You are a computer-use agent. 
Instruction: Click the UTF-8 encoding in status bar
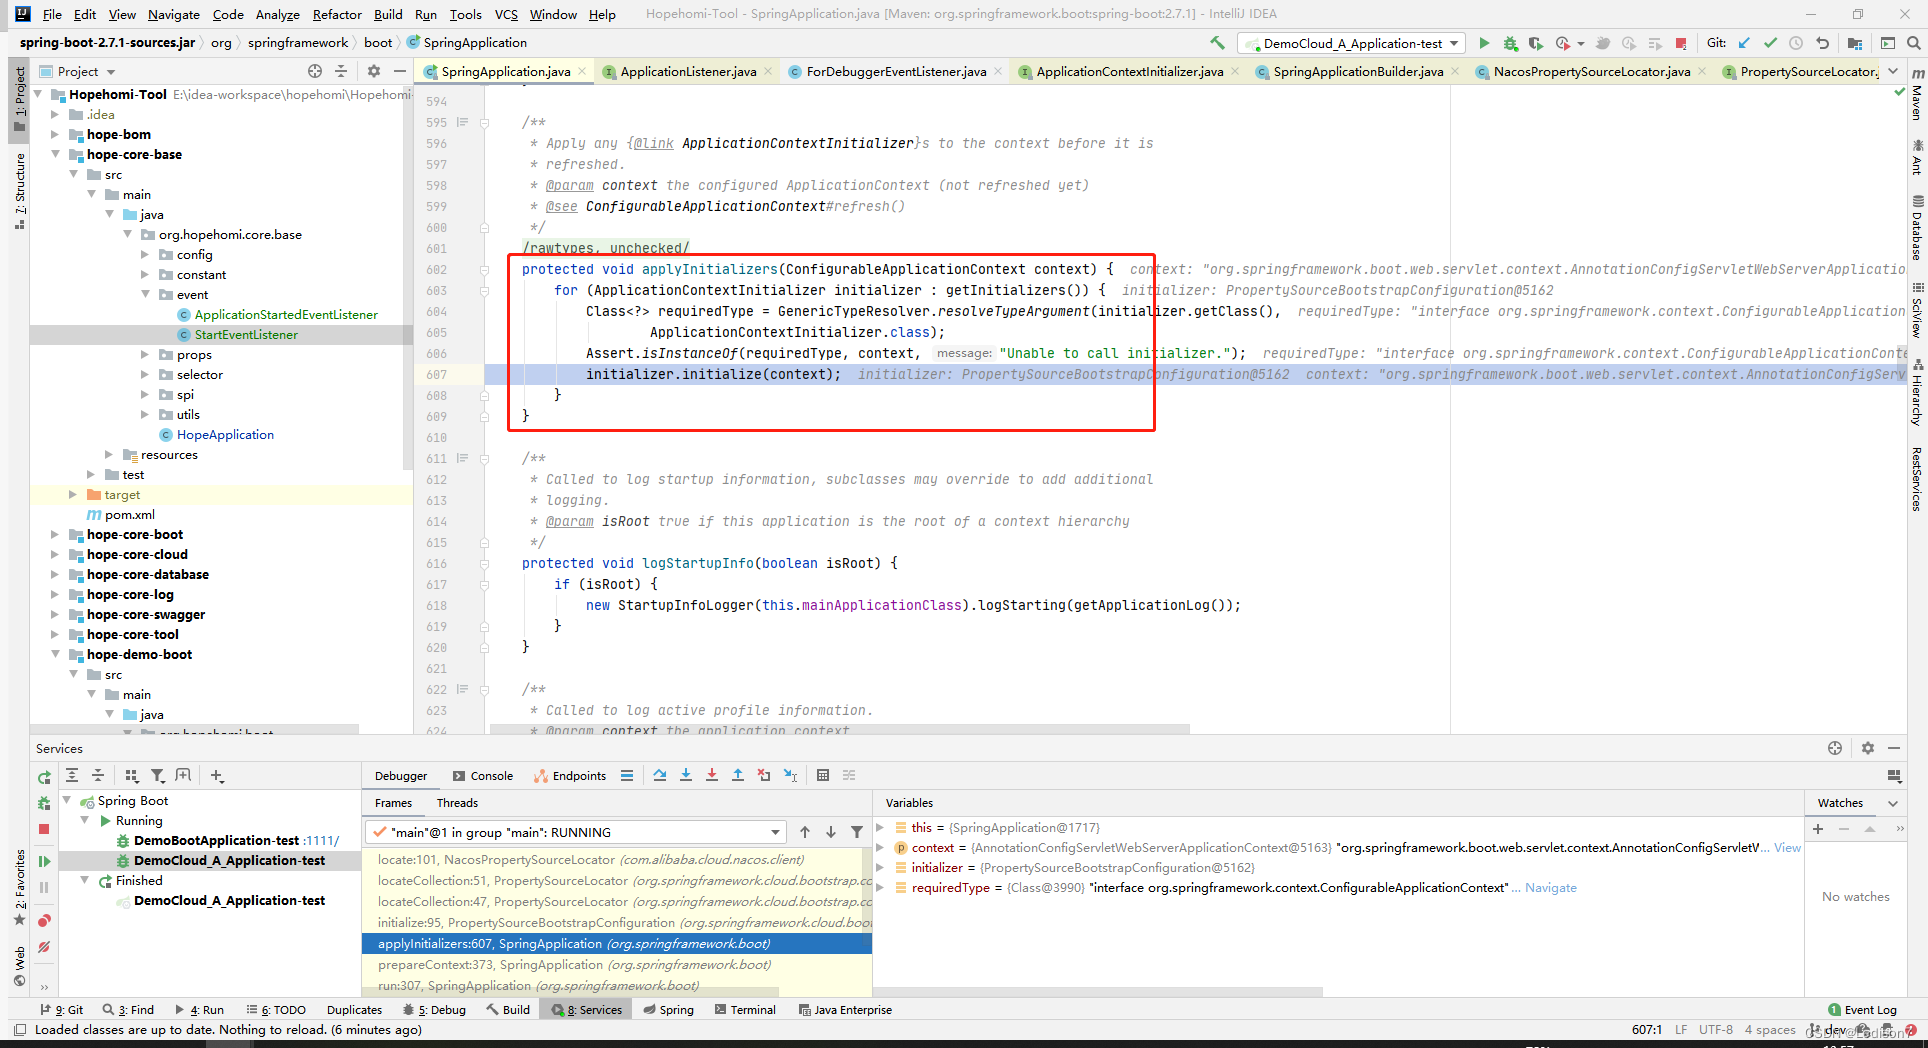point(1716,1030)
